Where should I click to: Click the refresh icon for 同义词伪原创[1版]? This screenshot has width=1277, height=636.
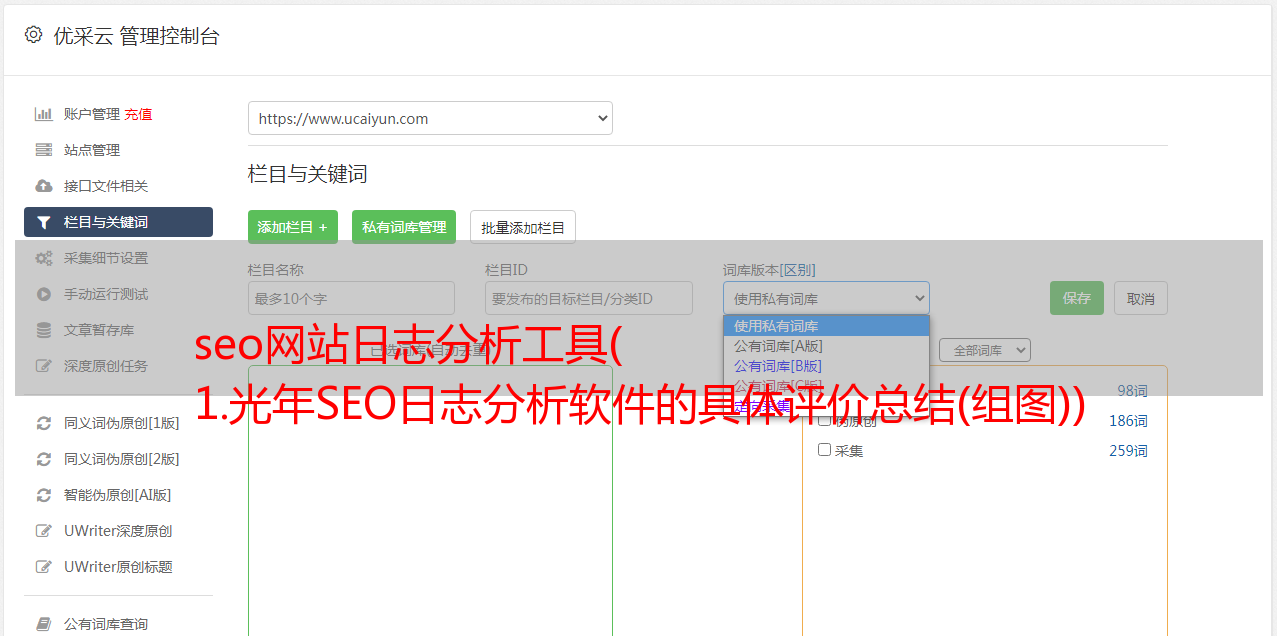(44, 423)
